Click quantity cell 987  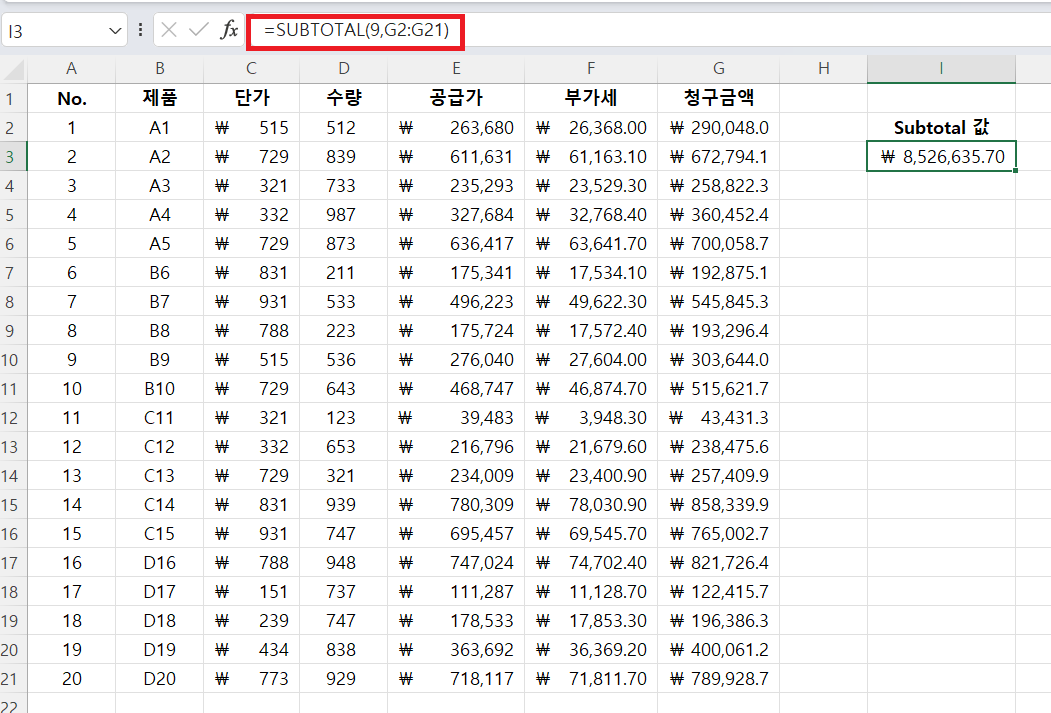pos(343,214)
